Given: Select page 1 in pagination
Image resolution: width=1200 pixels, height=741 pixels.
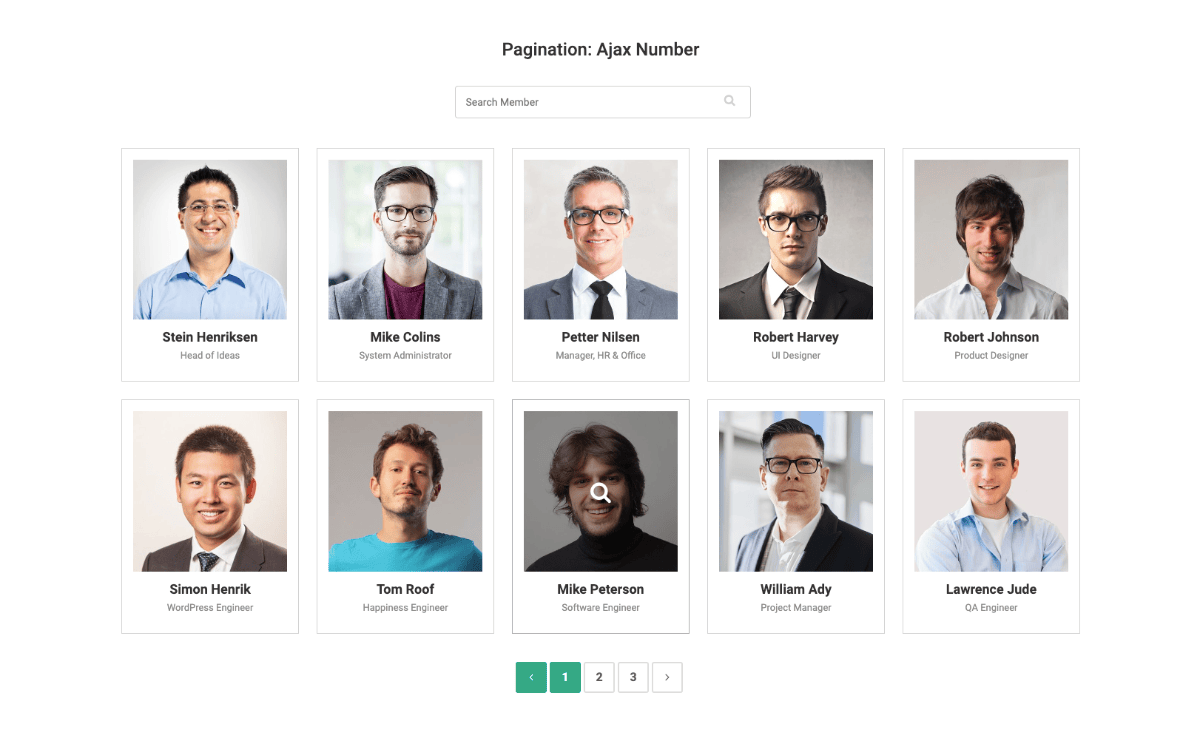Looking at the screenshot, I should point(565,677).
